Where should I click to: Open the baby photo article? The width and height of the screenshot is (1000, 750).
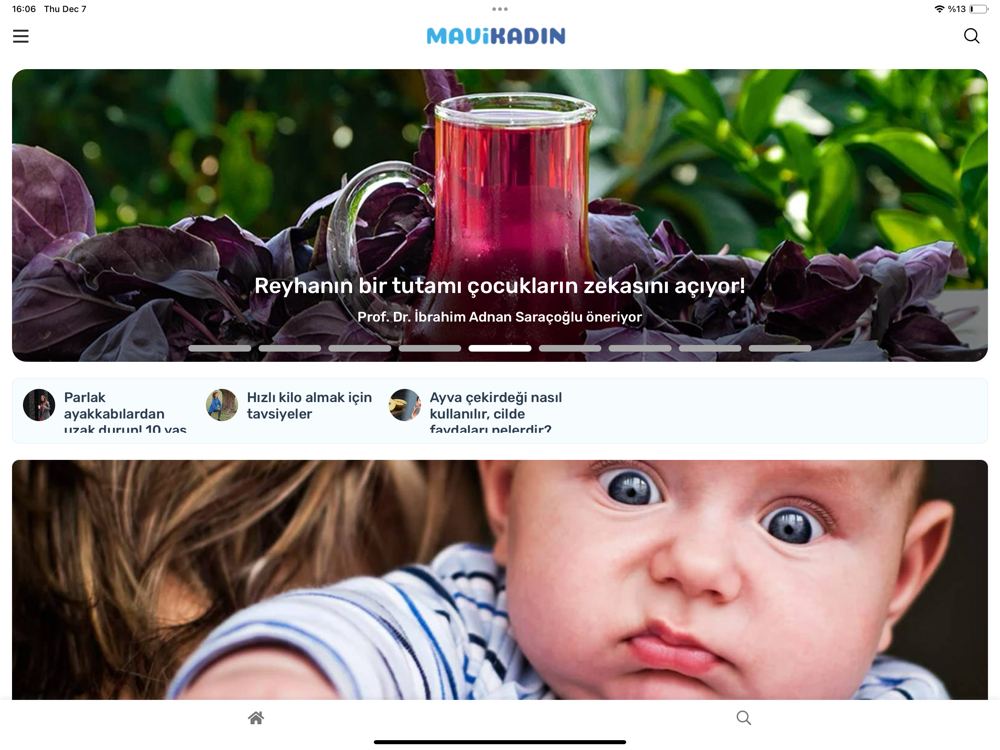pyautogui.click(x=500, y=580)
